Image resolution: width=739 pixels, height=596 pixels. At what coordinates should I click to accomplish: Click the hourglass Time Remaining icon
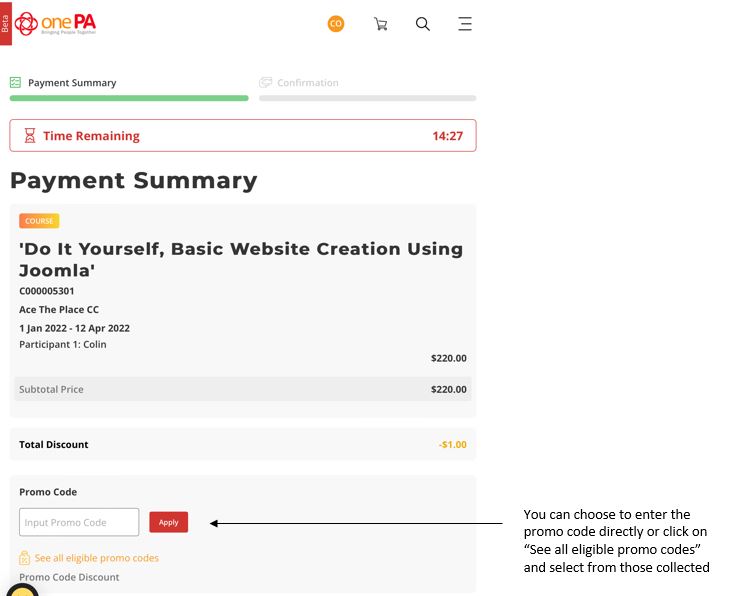pos(30,136)
